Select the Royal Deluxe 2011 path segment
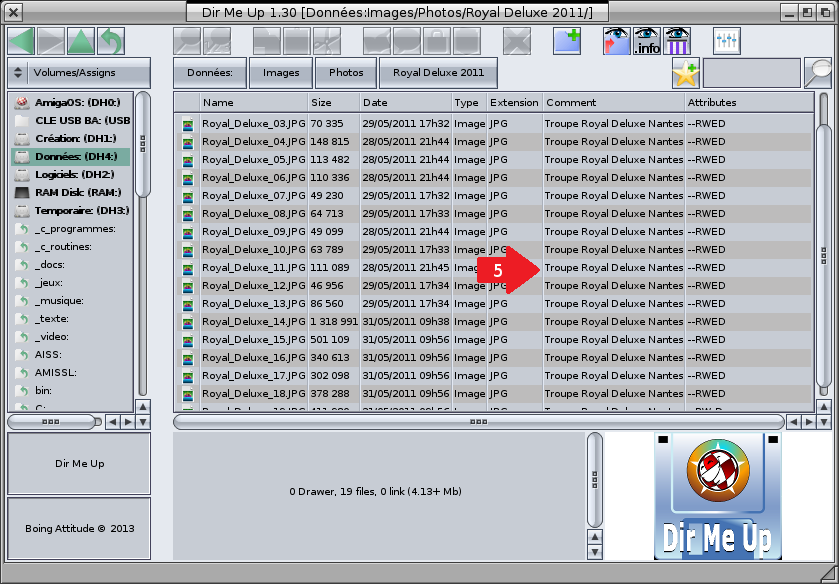This screenshot has height=584, width=839. [x=438, y=73]
